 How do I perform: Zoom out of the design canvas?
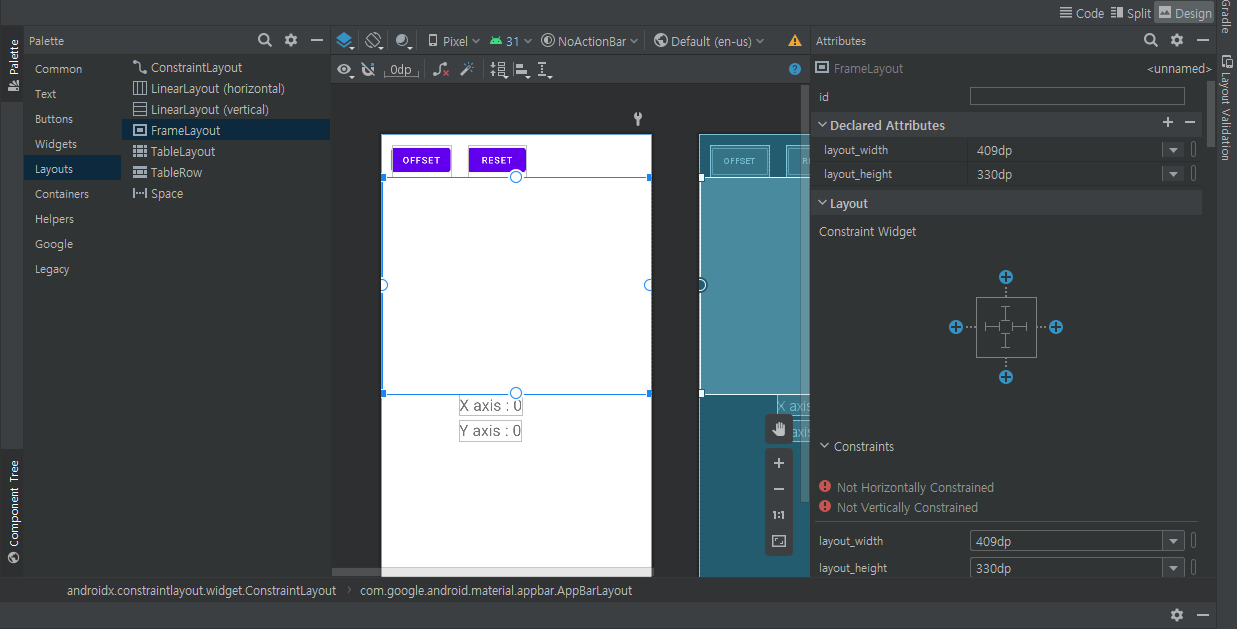coord(779,489)
